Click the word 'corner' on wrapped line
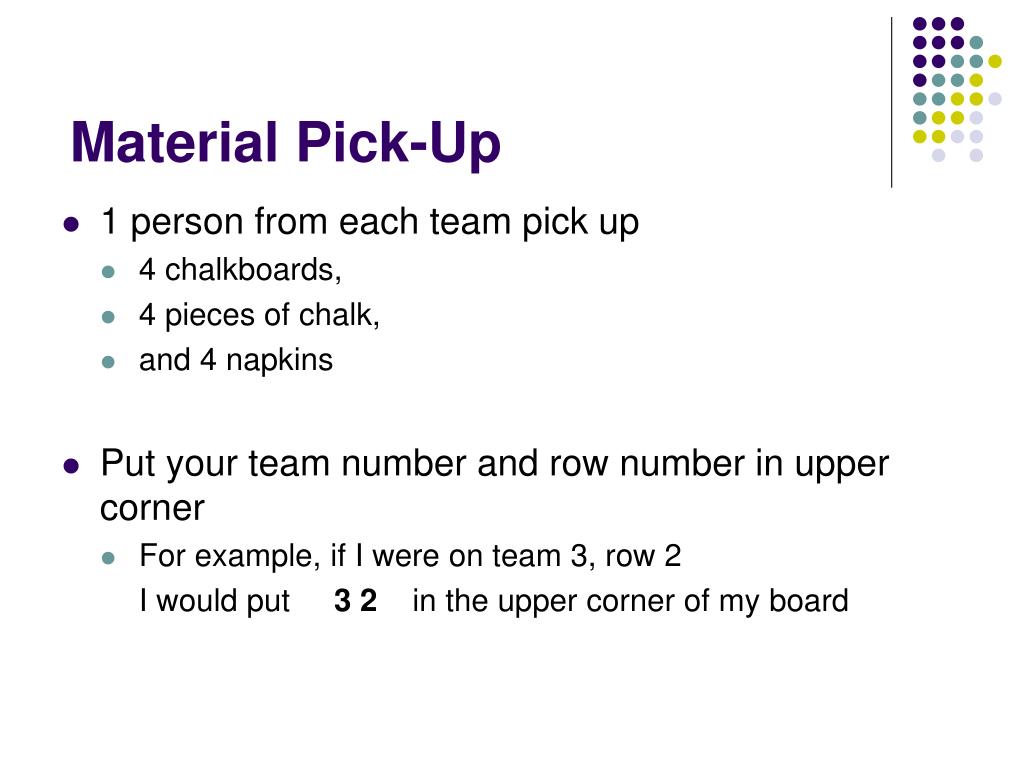 tap(152, 508)
